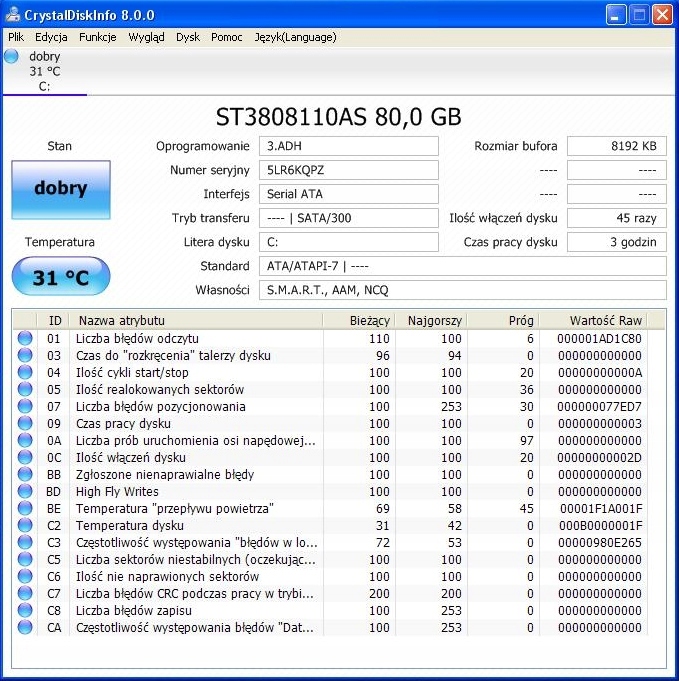The height and width of the screenshot is (681, 679).
Task: Click the Tryb transferu field with SATA/300
Action: click(x=349, y=218)
